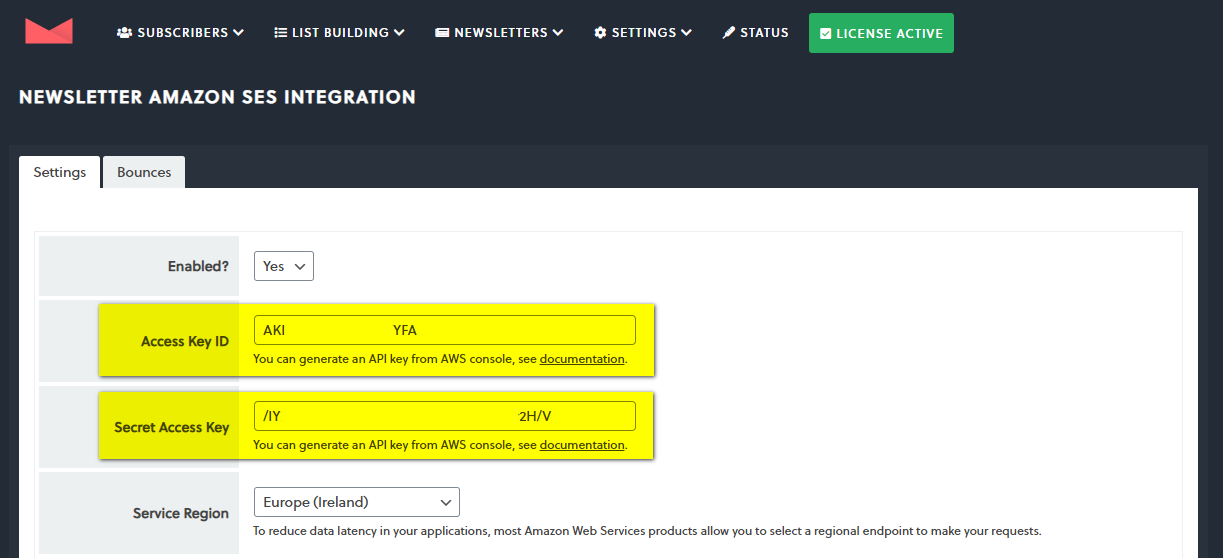Click the Newsletter envelope logo
The height and width of the screenshot is (558, 1223).
(x=49, y=31)
